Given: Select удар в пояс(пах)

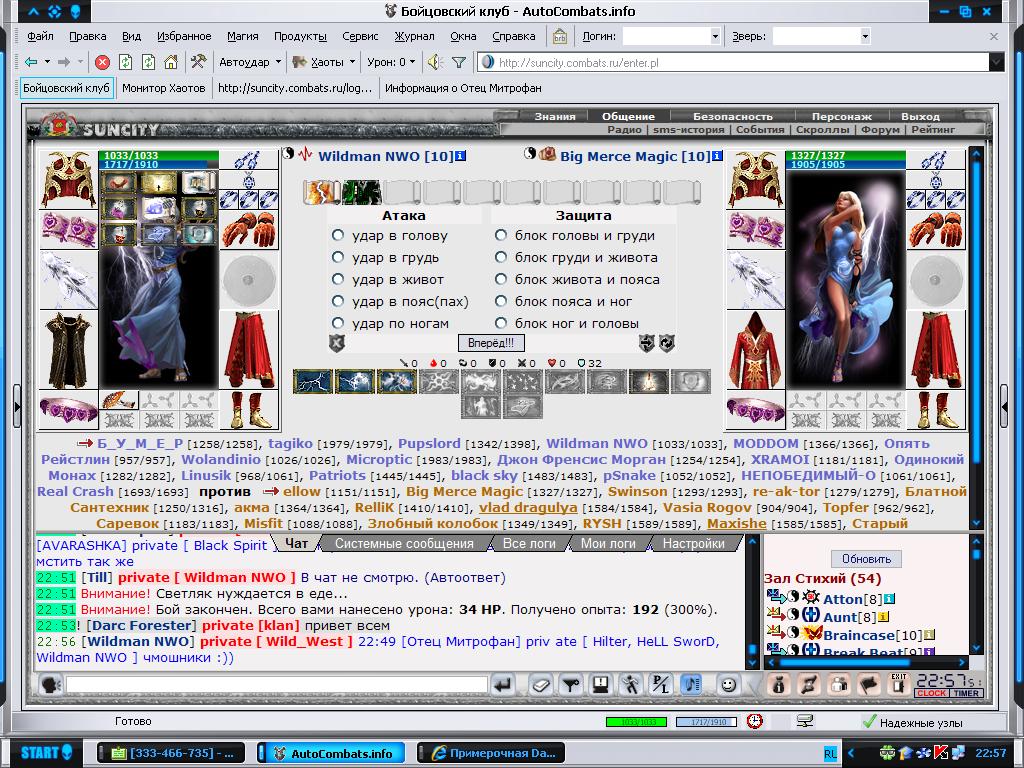Looking at the screenshot, I should 338,301.
